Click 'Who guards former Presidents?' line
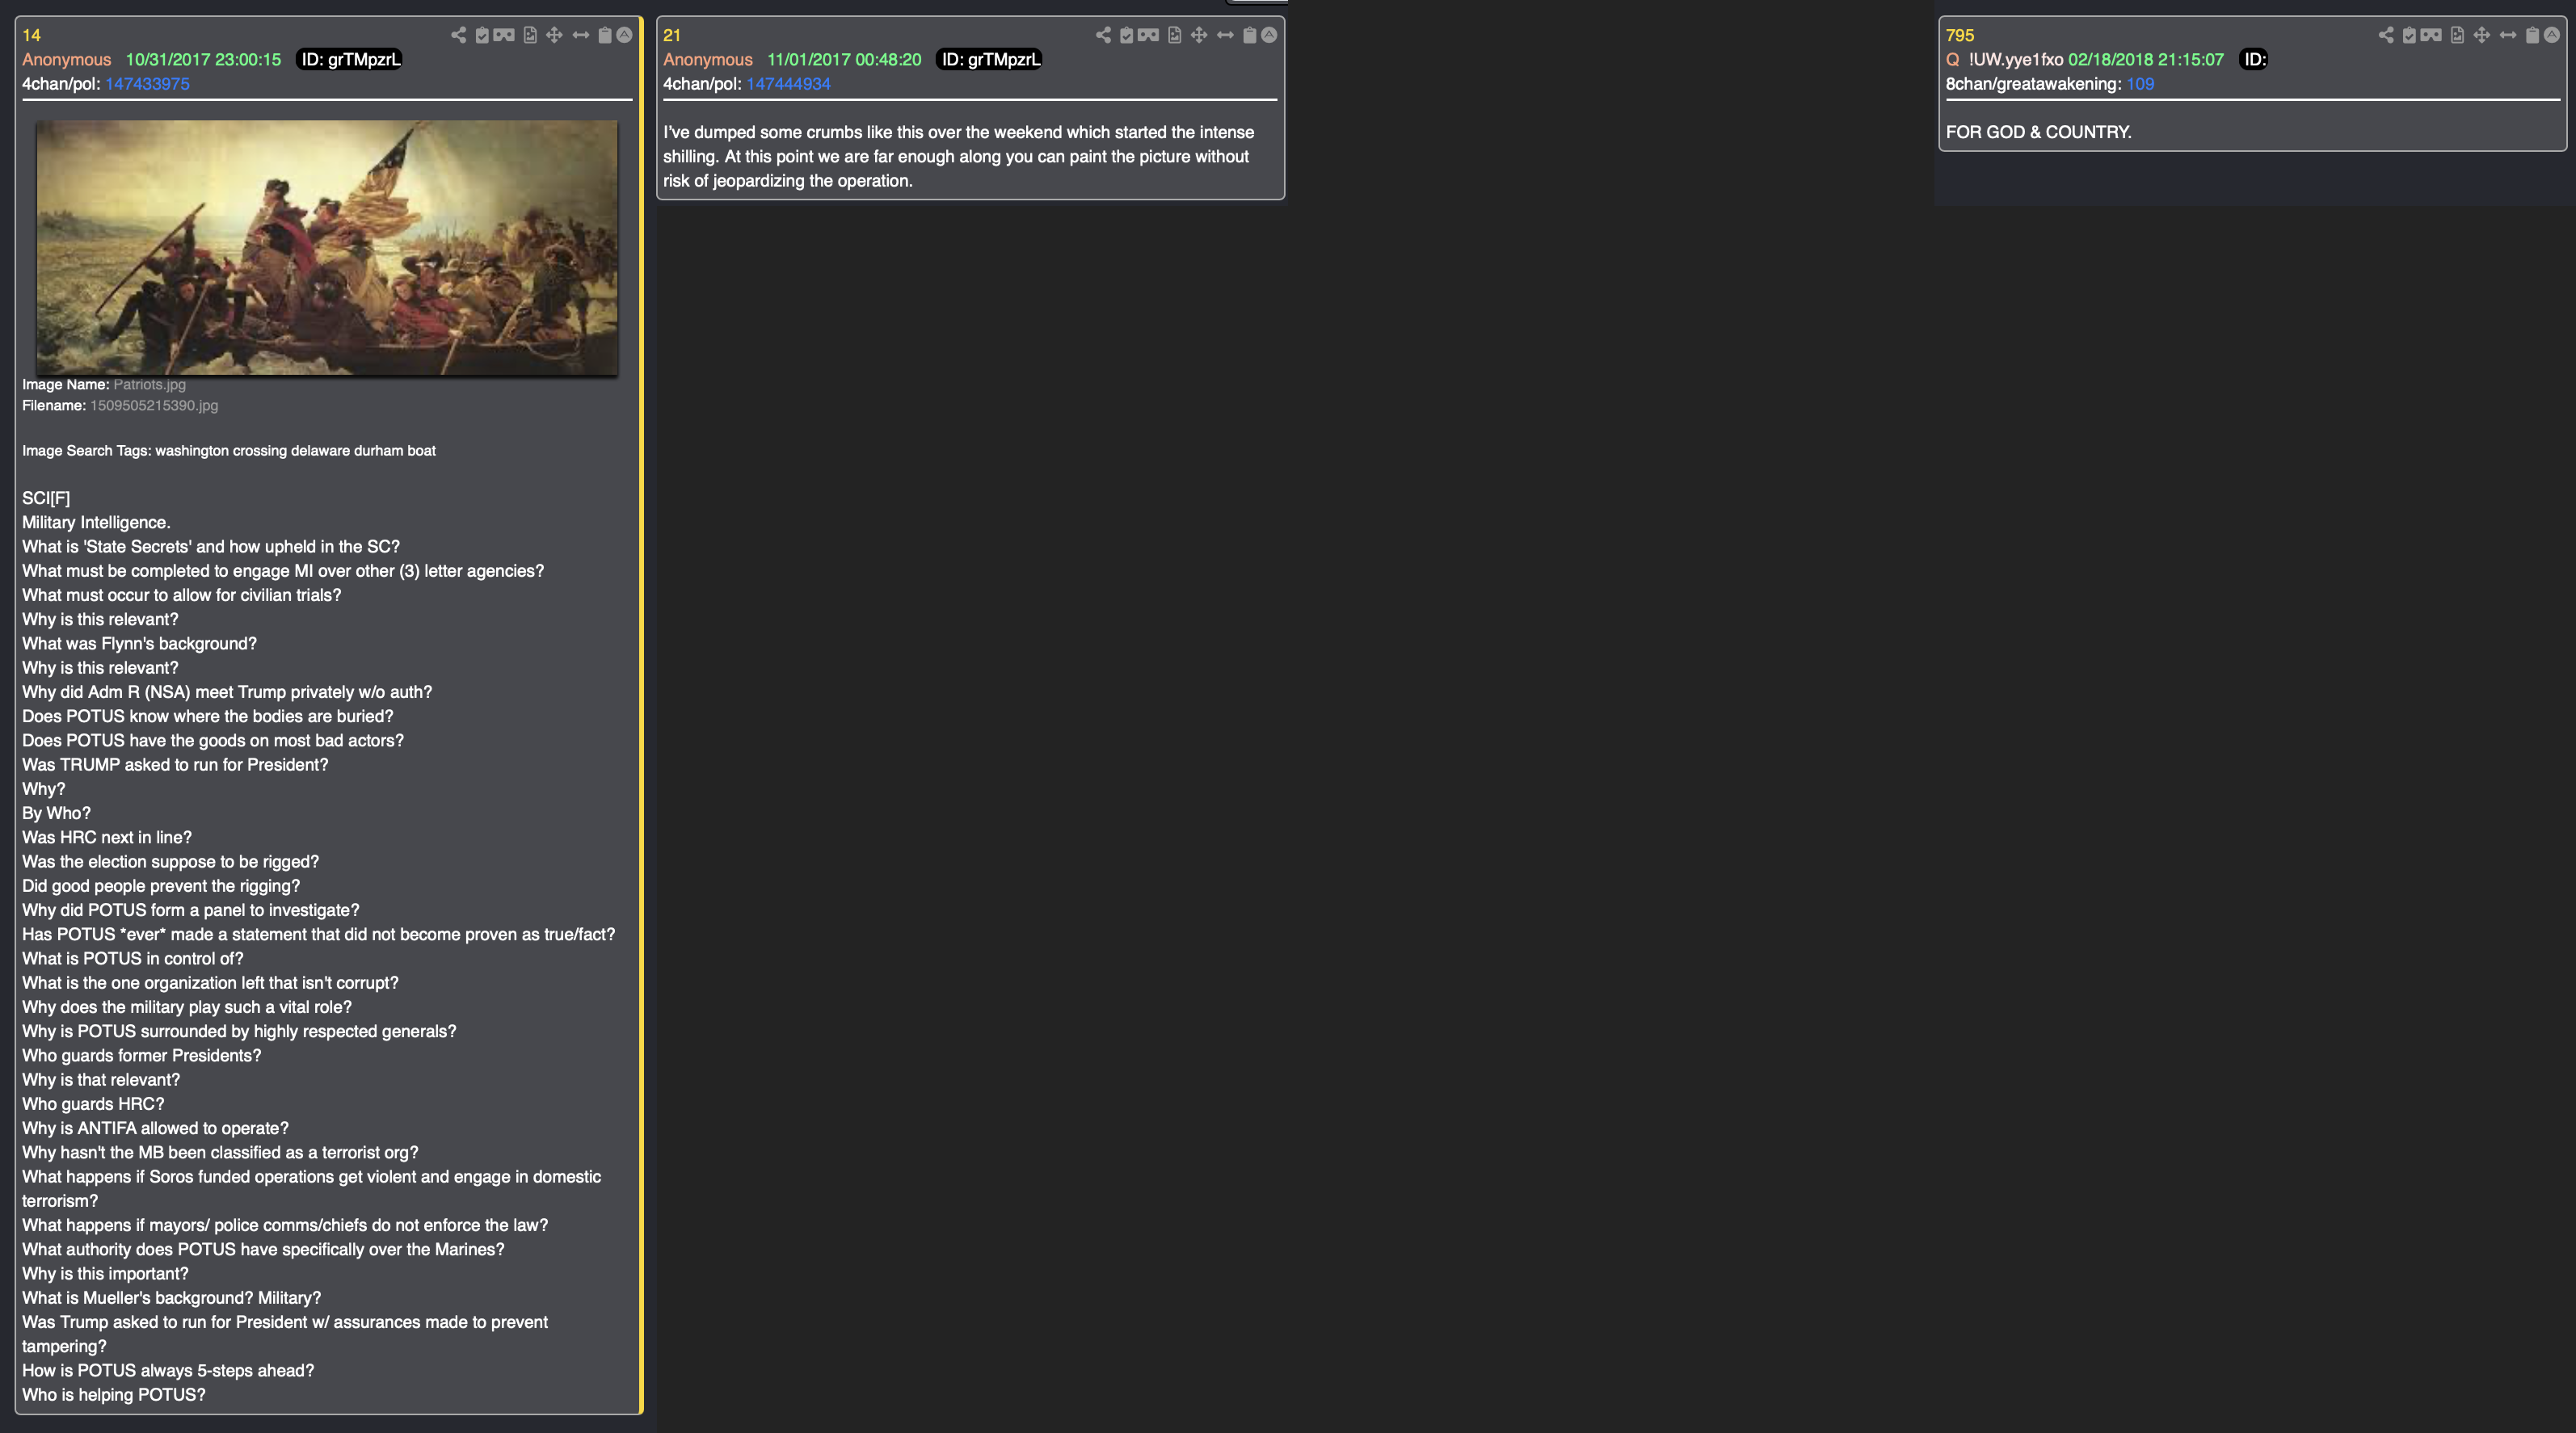The height and width of the screenshot is (1433, 2576). click(x=141, y=1055)
